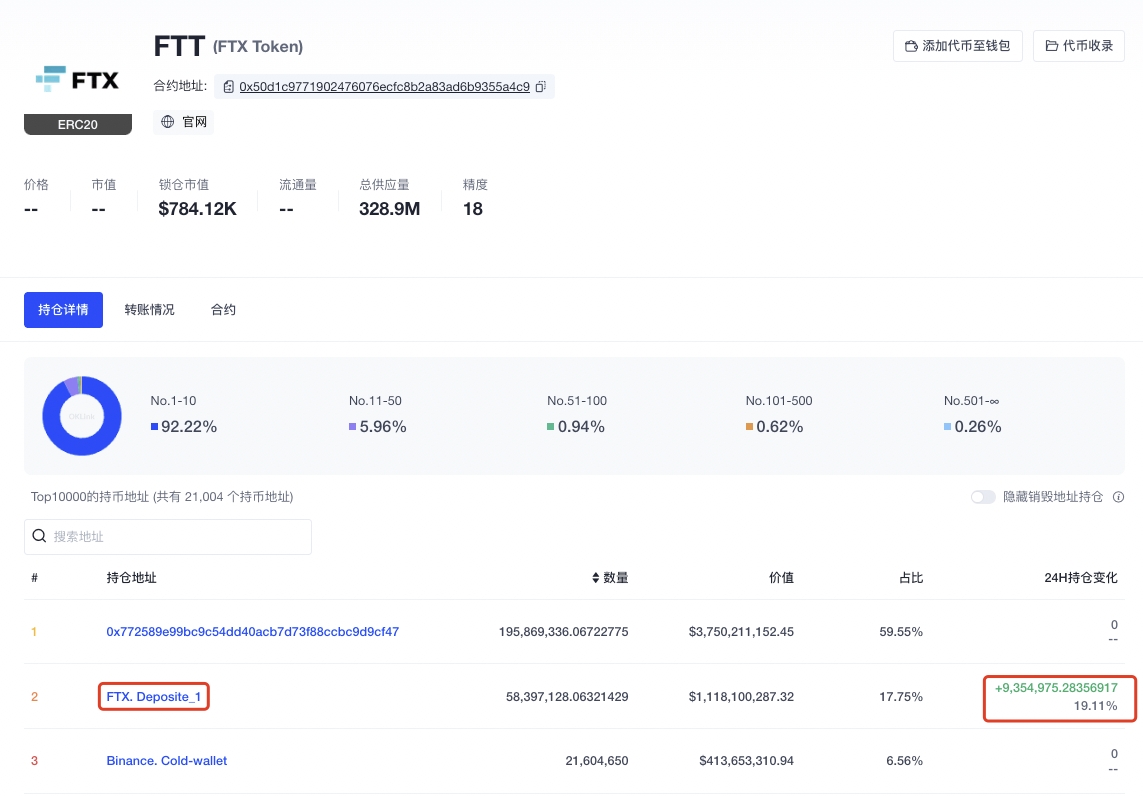Screen dimensions: 1143x796
Task: Click the magnifier icon in the address search box
Action: click(40, 537)
